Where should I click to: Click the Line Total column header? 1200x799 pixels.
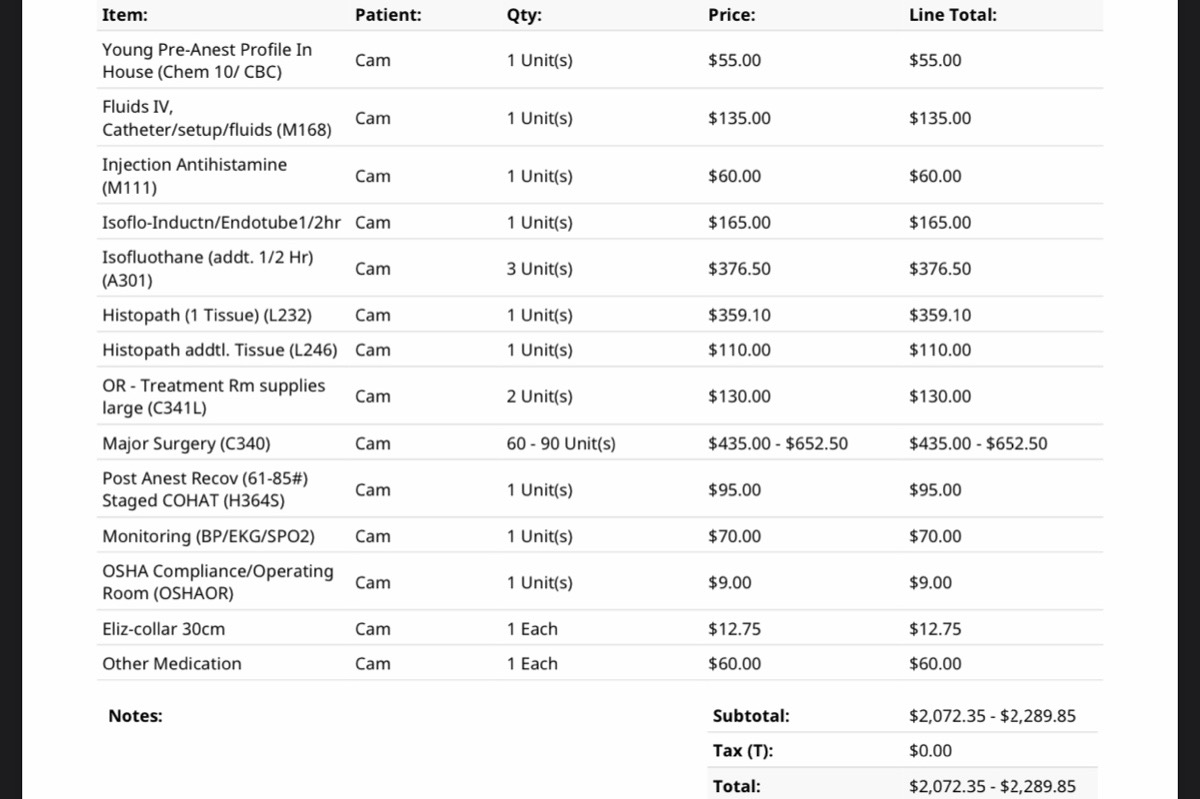tap(952, 15)
